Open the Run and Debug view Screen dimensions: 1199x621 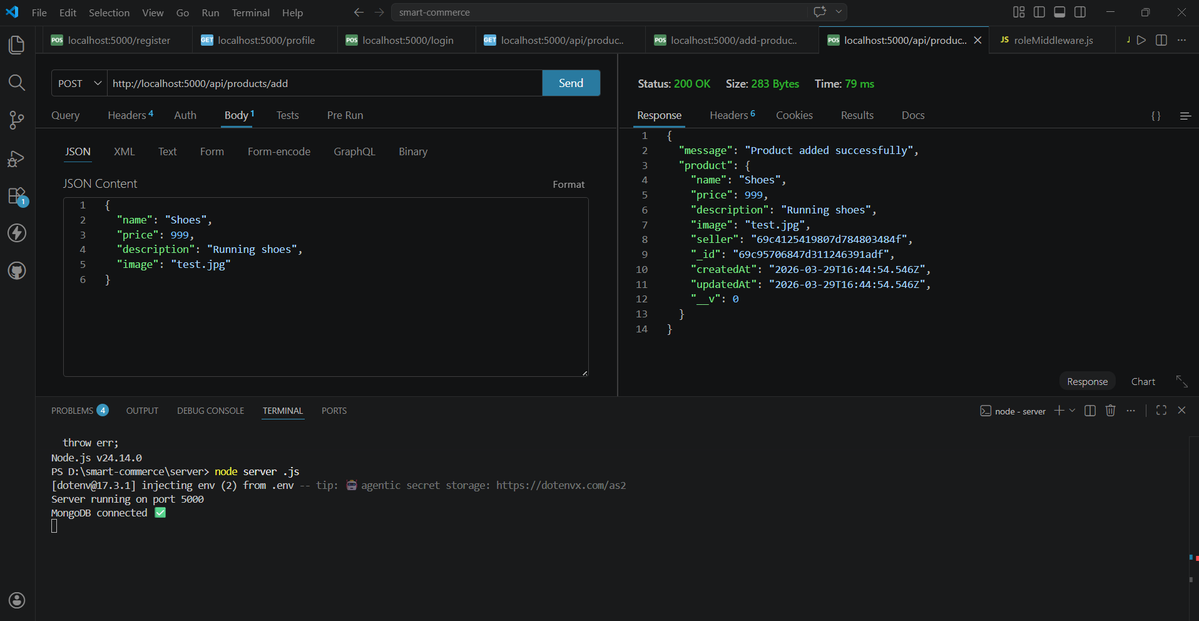pos(17,158)
